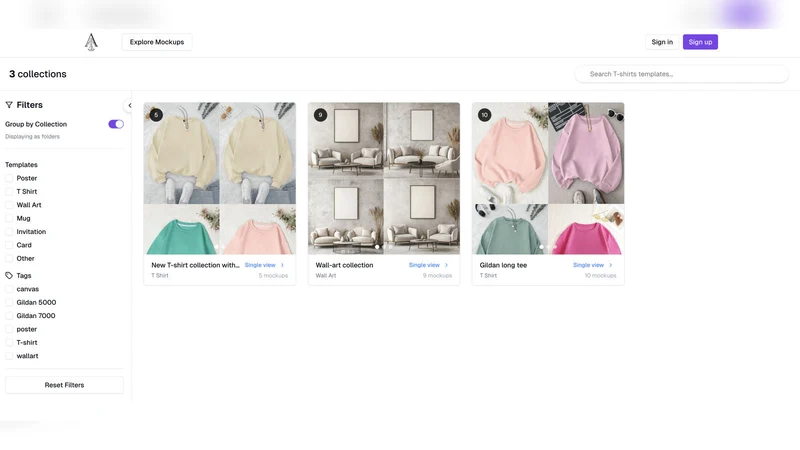Check the T Shirt template checkbox
Screen dimensions: 800x450
point(9,191)
